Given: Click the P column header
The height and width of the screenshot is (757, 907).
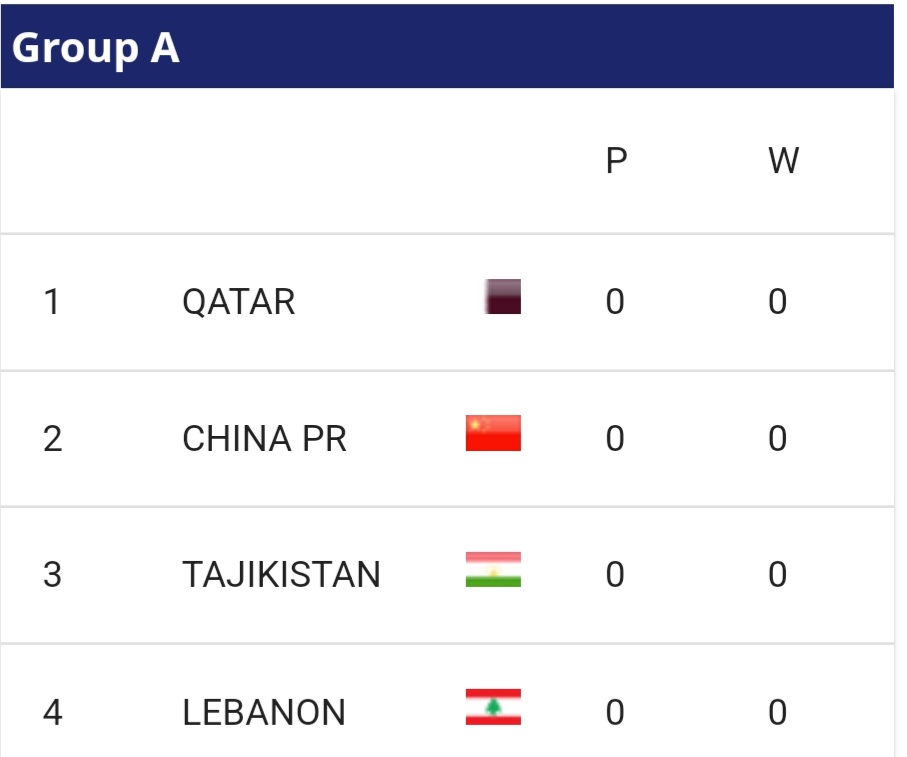Looking at the screenshot, I should (x=616, y=161).
